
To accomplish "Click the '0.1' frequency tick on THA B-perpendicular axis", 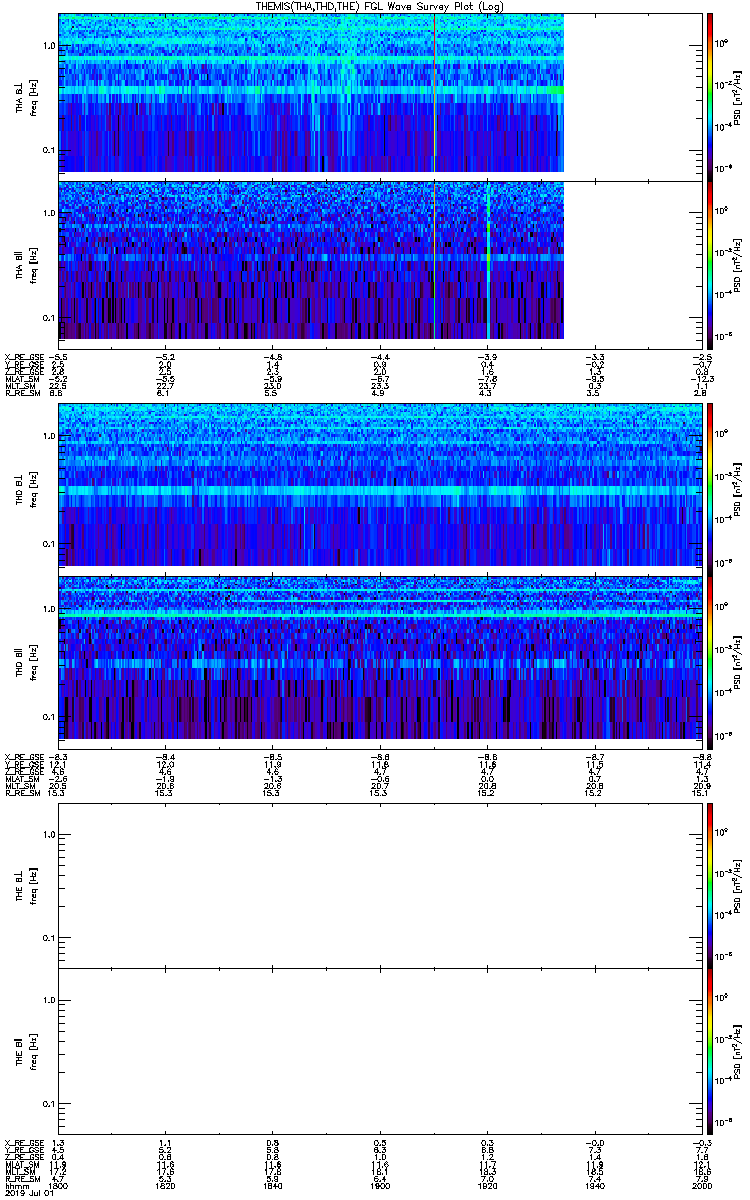I will pyautogui.click(x=47, y=151).
